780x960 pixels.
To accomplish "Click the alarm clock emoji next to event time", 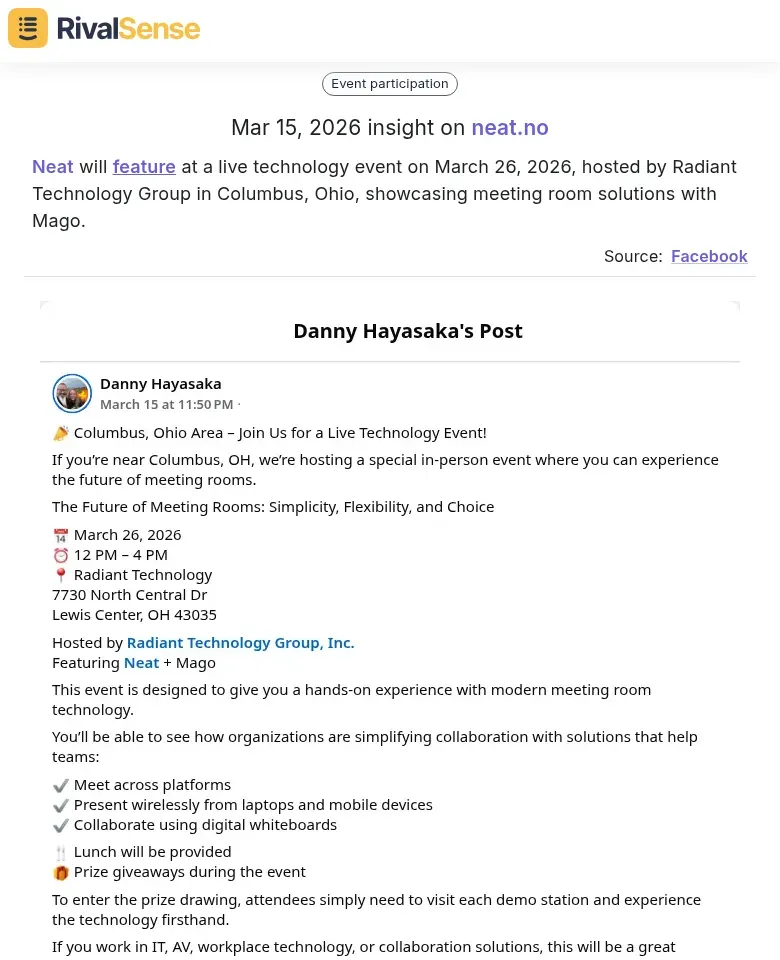I will [x=61, y=554].
